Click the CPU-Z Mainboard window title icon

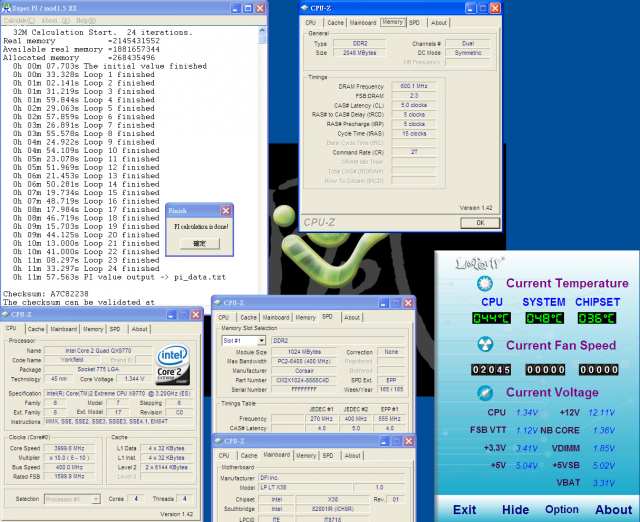[x=218, y=441]
